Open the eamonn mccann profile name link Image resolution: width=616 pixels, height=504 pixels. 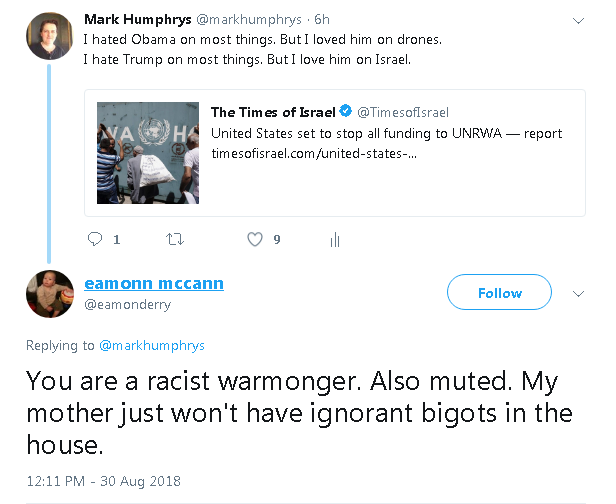[x=154, y=283]
